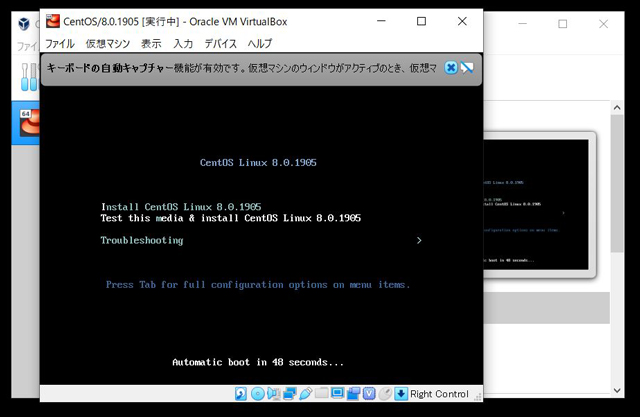640x417 pixels.
Task: Click the mouse integration status icon
Action: point(385,394)
